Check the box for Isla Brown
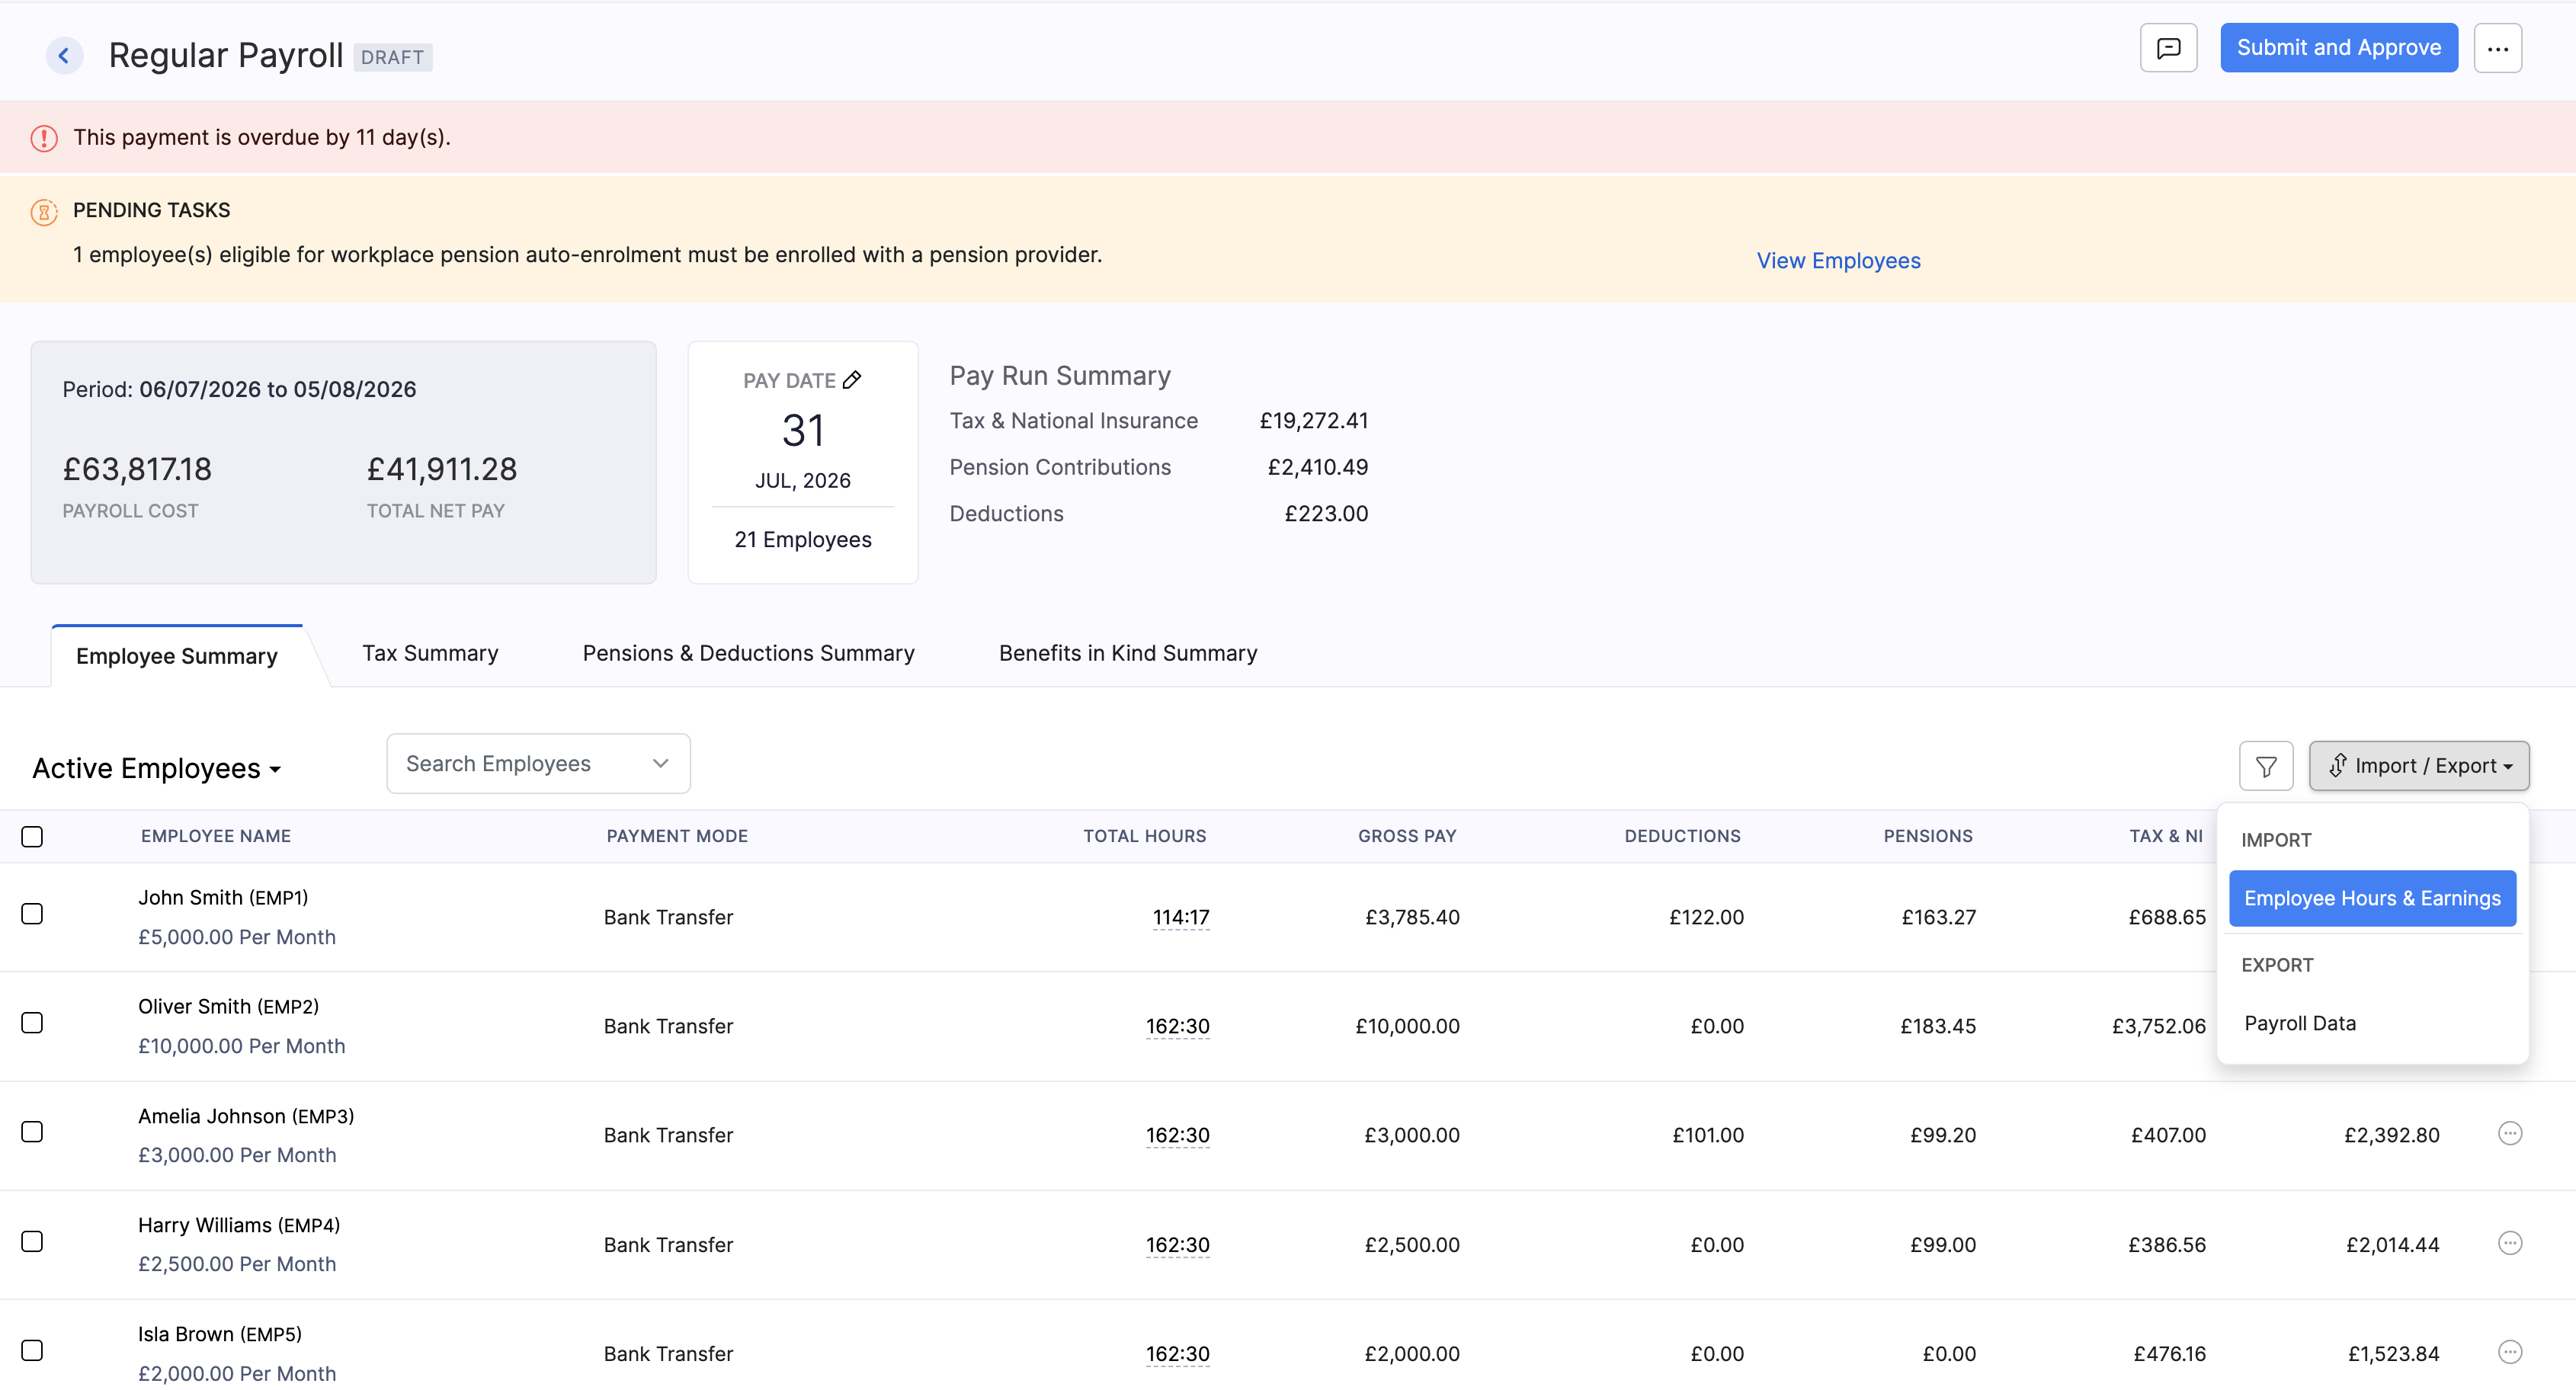The width and height of the screenshot is (2576, 1390). tap(32, 1351)
